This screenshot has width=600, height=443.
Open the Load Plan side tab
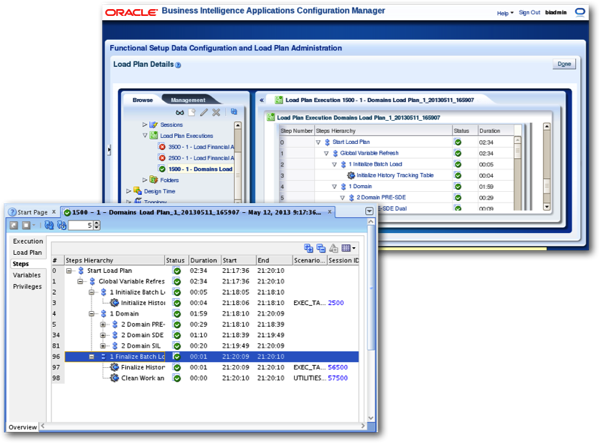27,252
